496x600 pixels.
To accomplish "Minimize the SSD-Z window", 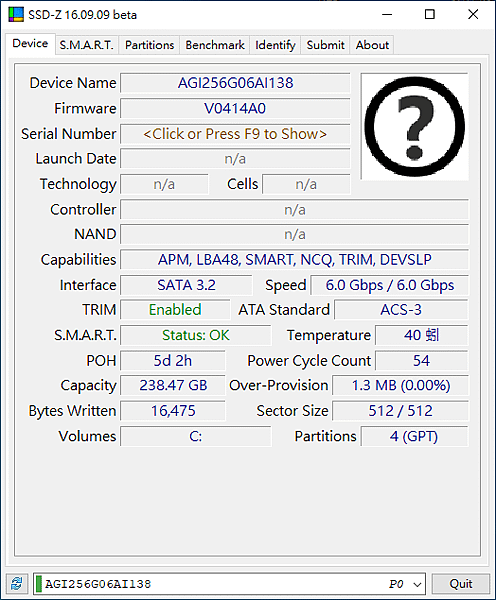I will click(387, 15).
